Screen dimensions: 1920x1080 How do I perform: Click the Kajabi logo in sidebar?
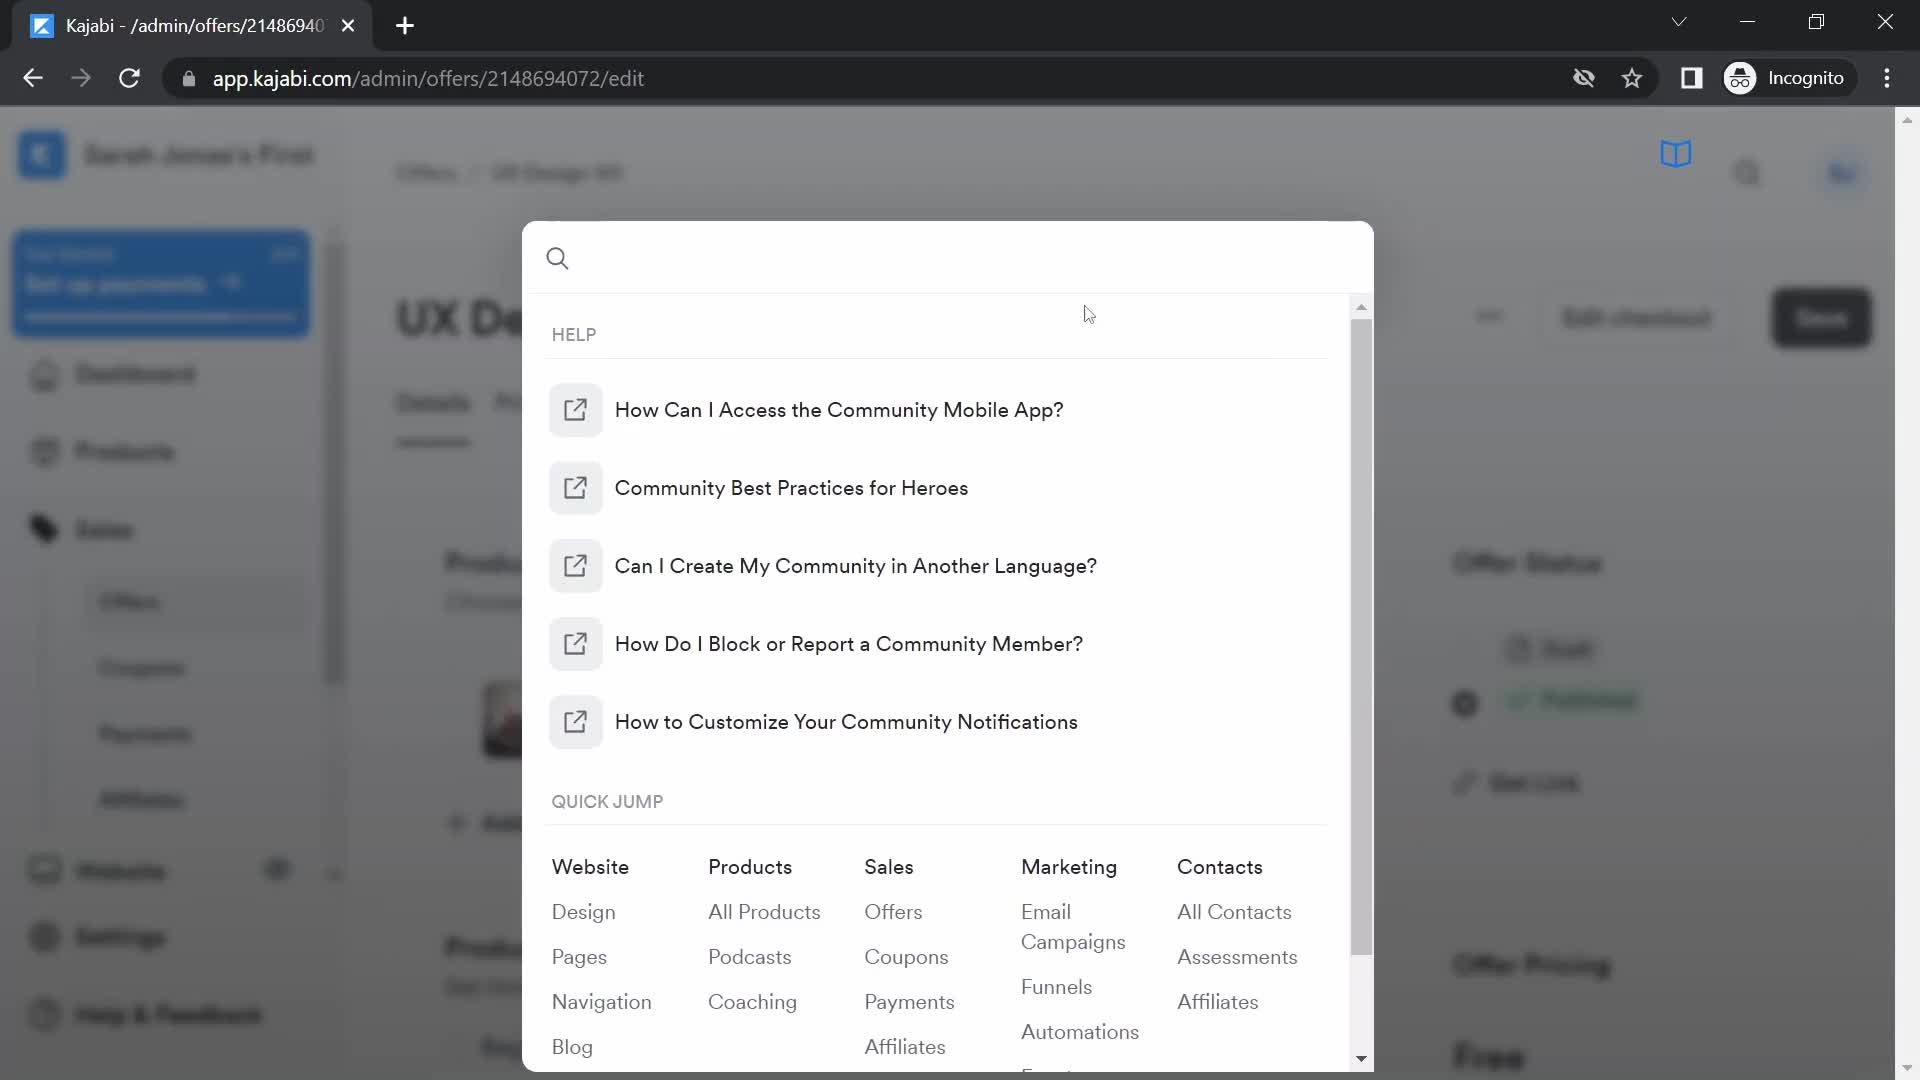(41, 155)
